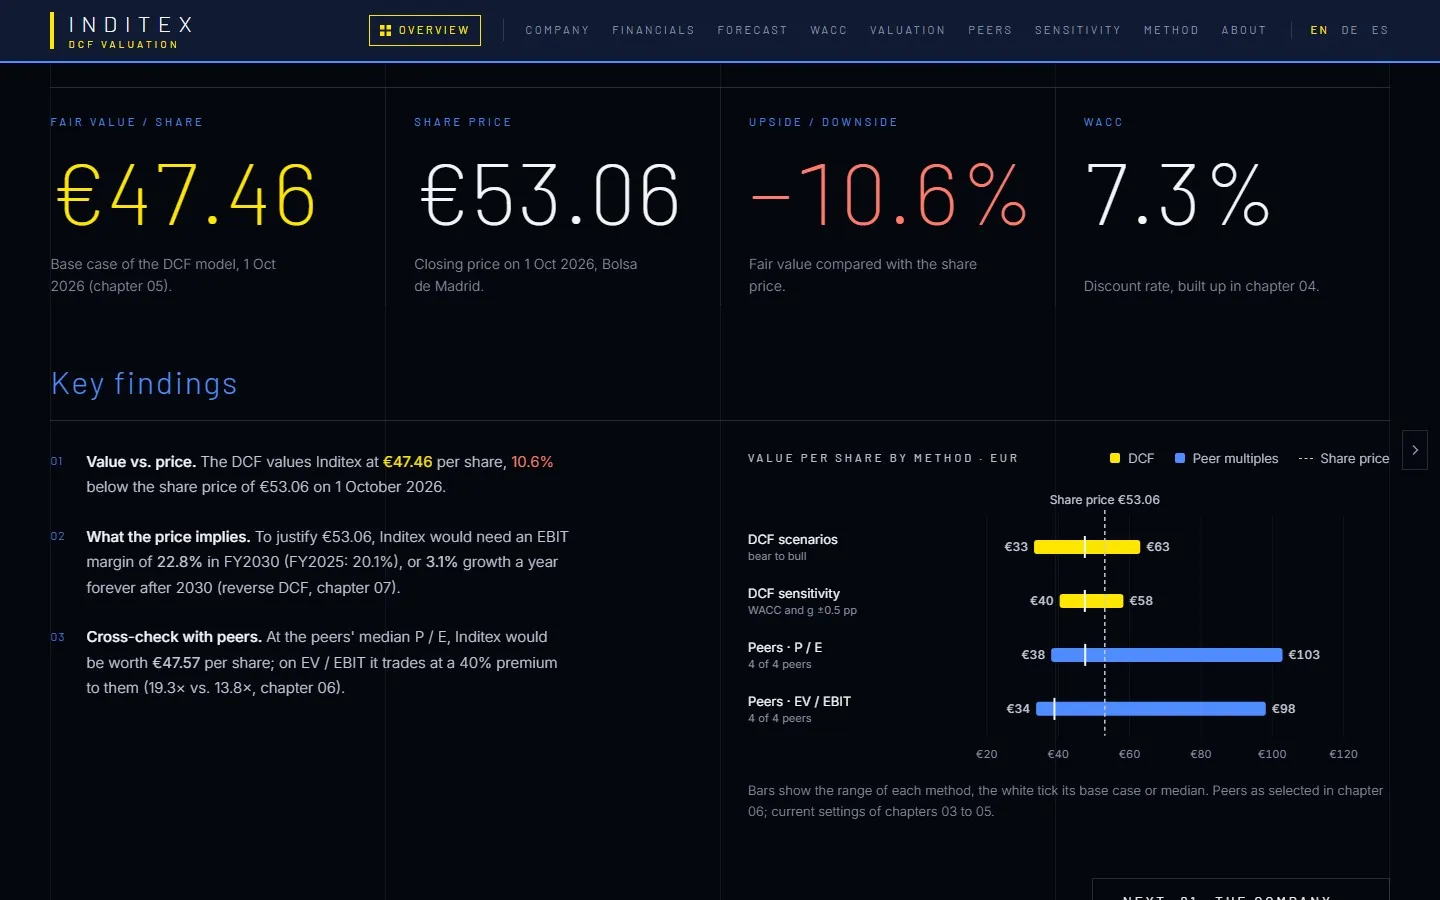Open the WACC nav item
1440x900 pixels.
pyautogui.click(x=829, y=30)
